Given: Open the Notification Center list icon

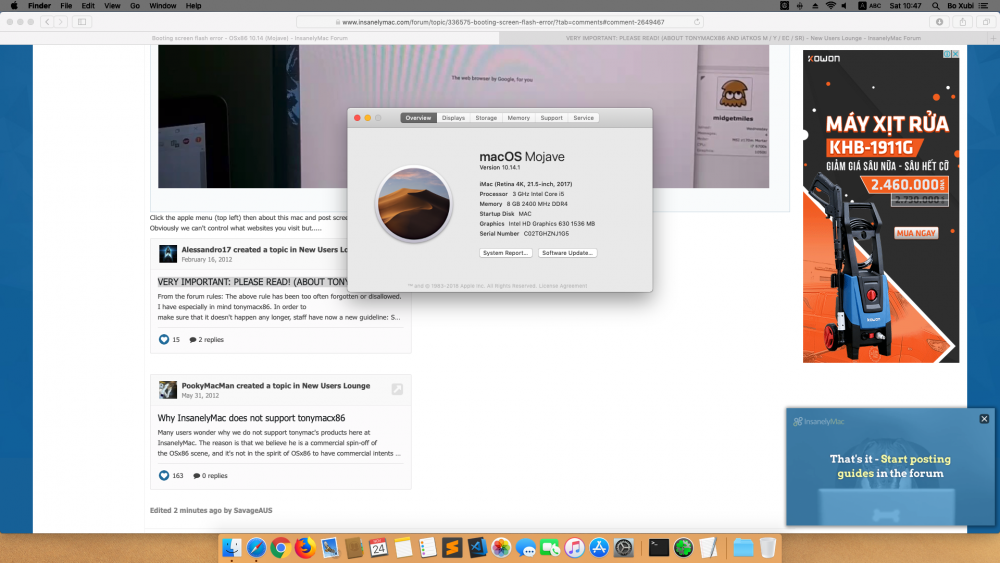Looking at the screenshot, I should [x=983, y=6].
